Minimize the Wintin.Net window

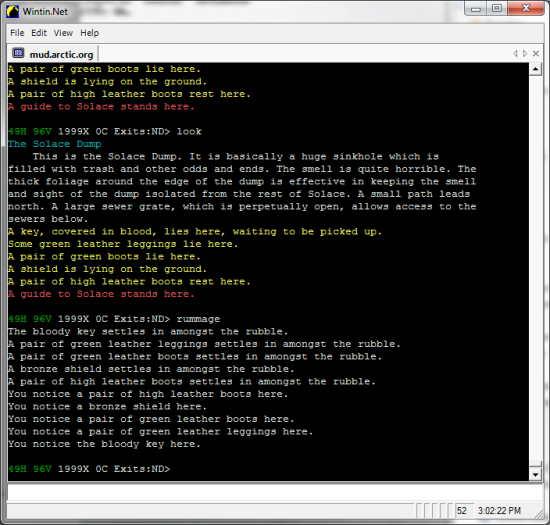tap(476, 8)
